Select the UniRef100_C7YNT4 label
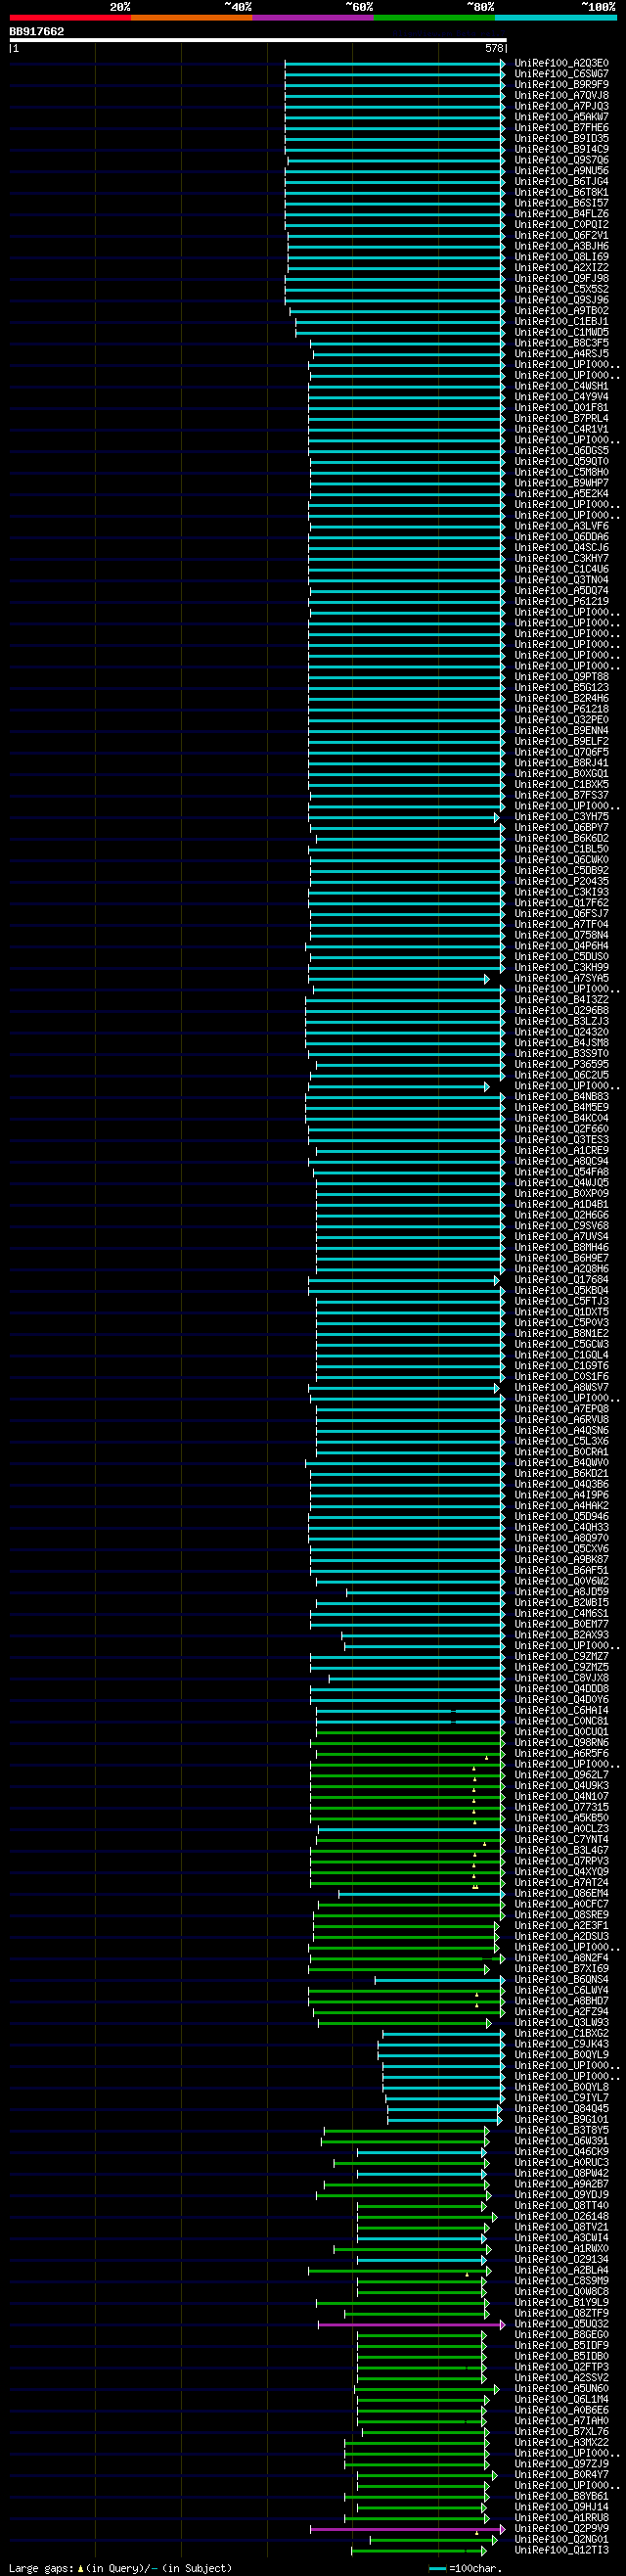This screenshot has height=2576, width=626. (x=561, y=1840)
